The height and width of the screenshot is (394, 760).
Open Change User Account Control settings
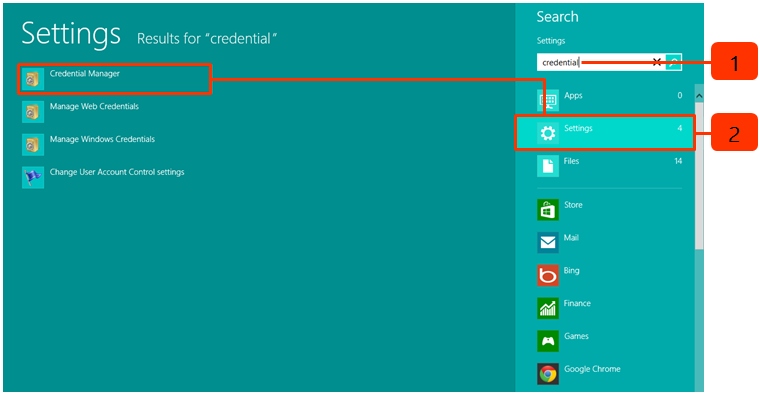[x=117, y=172]
